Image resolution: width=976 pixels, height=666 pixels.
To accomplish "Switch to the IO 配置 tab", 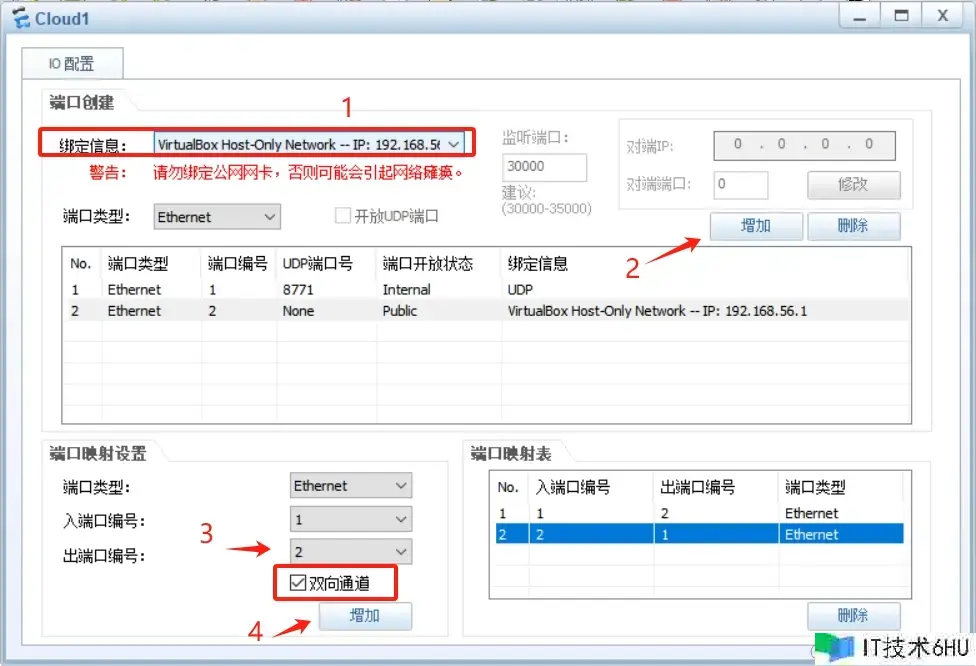I will pos(72,64).
